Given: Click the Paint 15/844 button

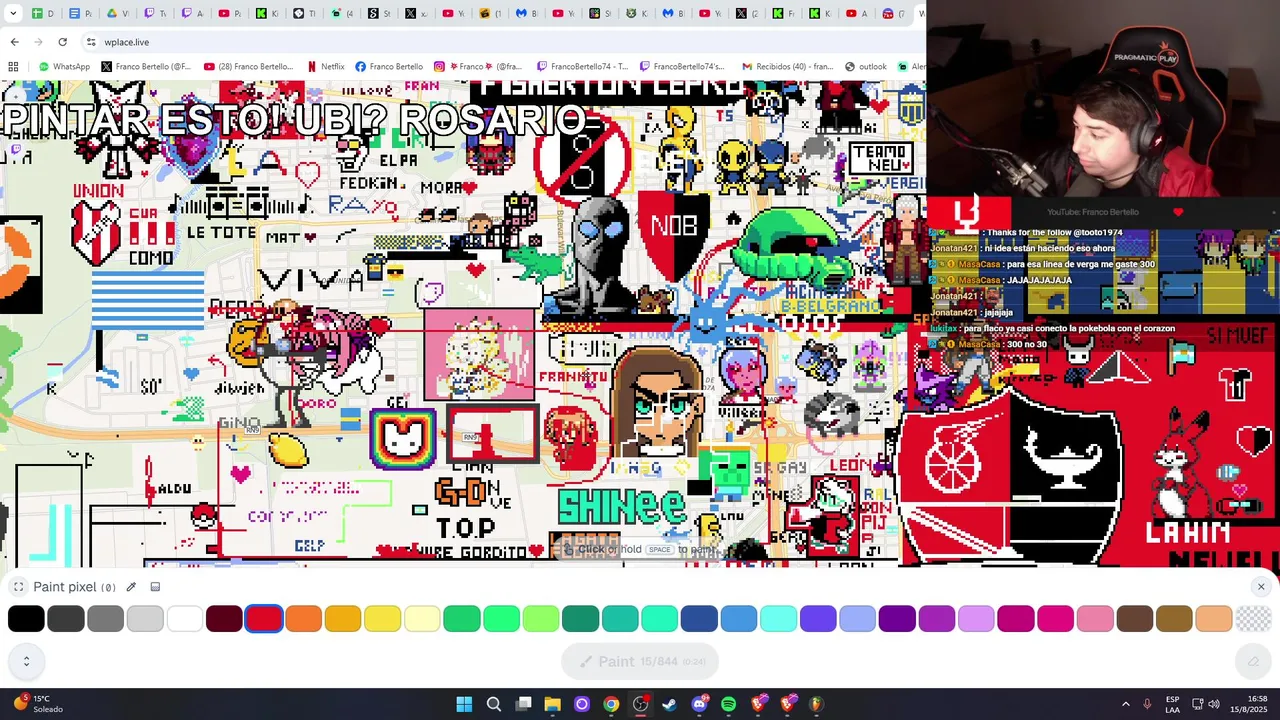Looking at the screenshot, I should pos(639,661).
